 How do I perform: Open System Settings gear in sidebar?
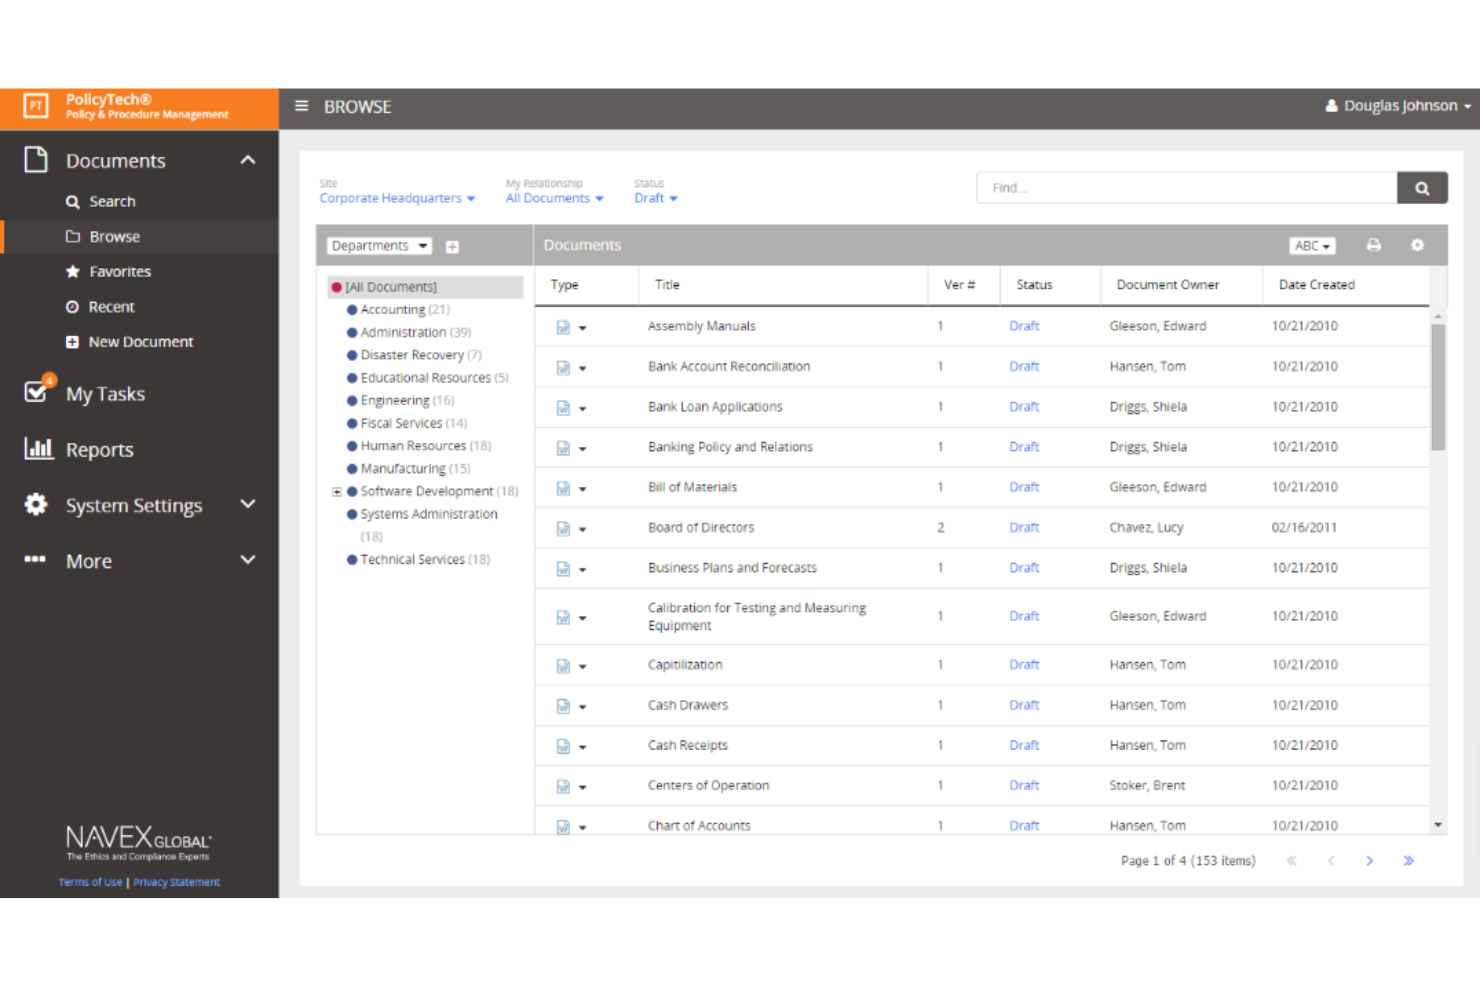coord(35,505)
